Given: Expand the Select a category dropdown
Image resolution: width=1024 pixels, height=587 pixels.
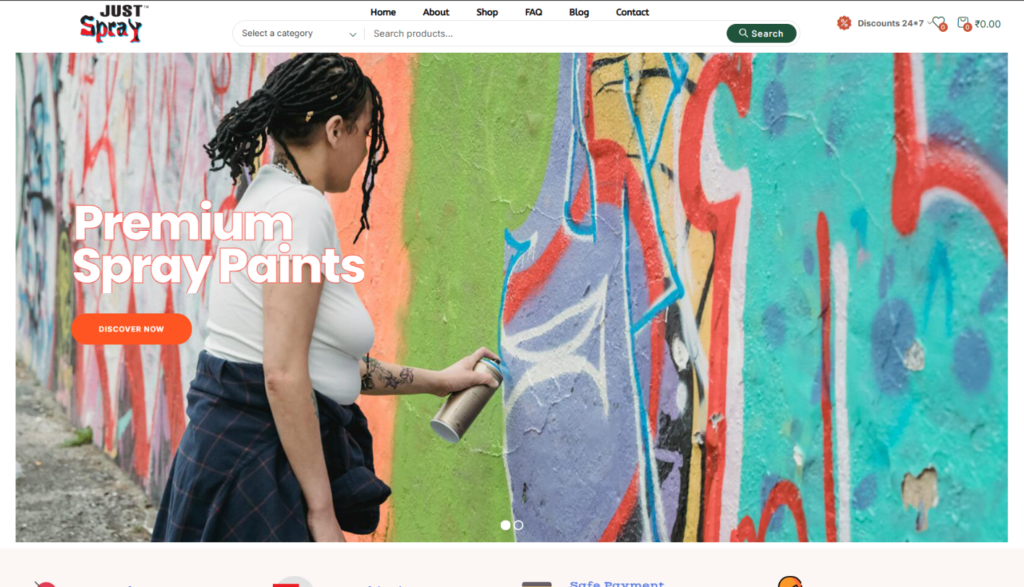Looking at the screenshot, I should [298, 33].
